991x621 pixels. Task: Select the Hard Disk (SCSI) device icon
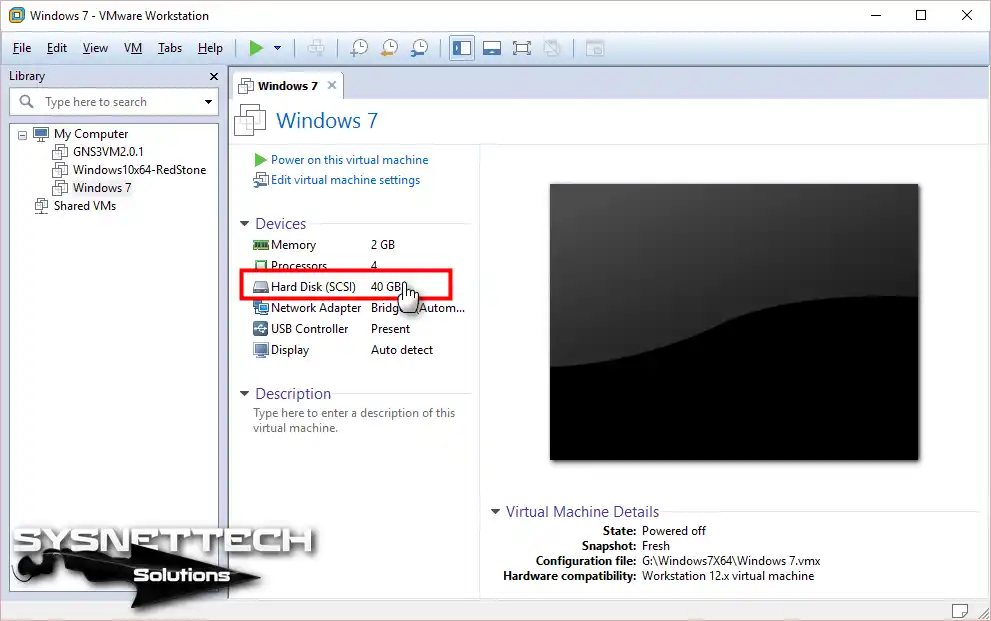click(x=262, y=286)
